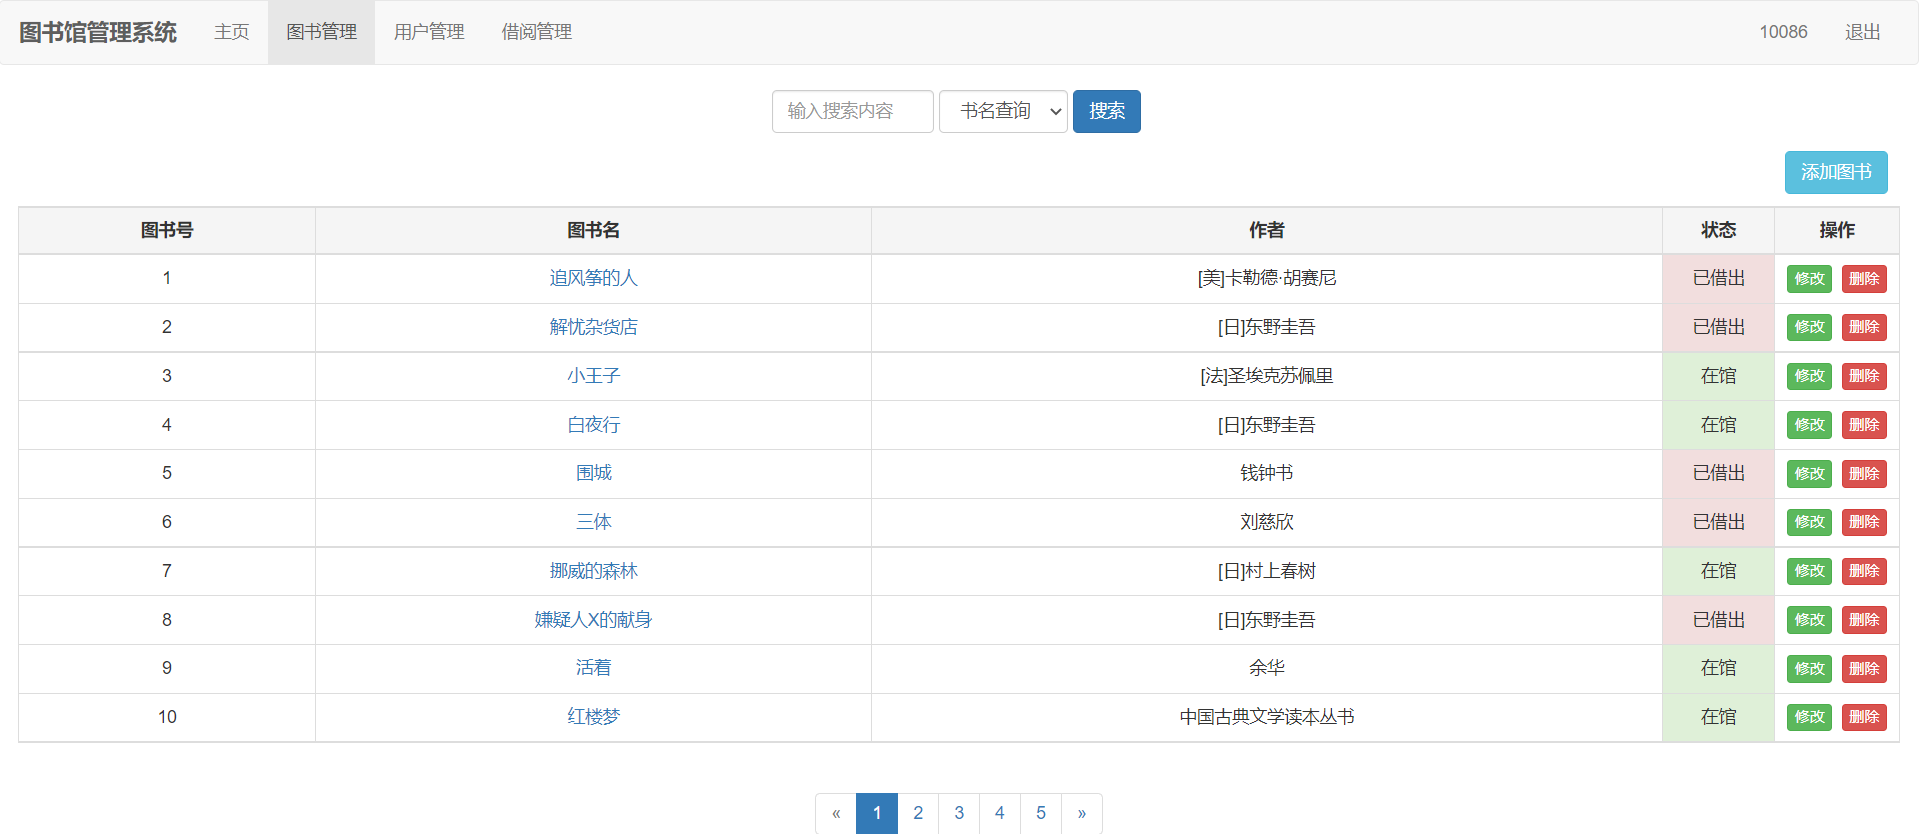Screen dimensions: 1919x834
Task: Go to 用户管理 page
Action: click(429, 32)
